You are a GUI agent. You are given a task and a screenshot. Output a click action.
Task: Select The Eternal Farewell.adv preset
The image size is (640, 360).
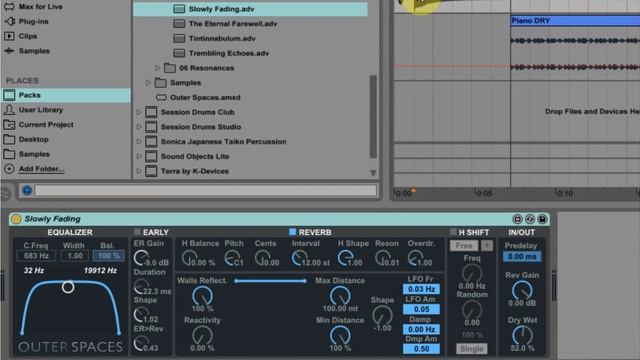click(x=225, y=24)
